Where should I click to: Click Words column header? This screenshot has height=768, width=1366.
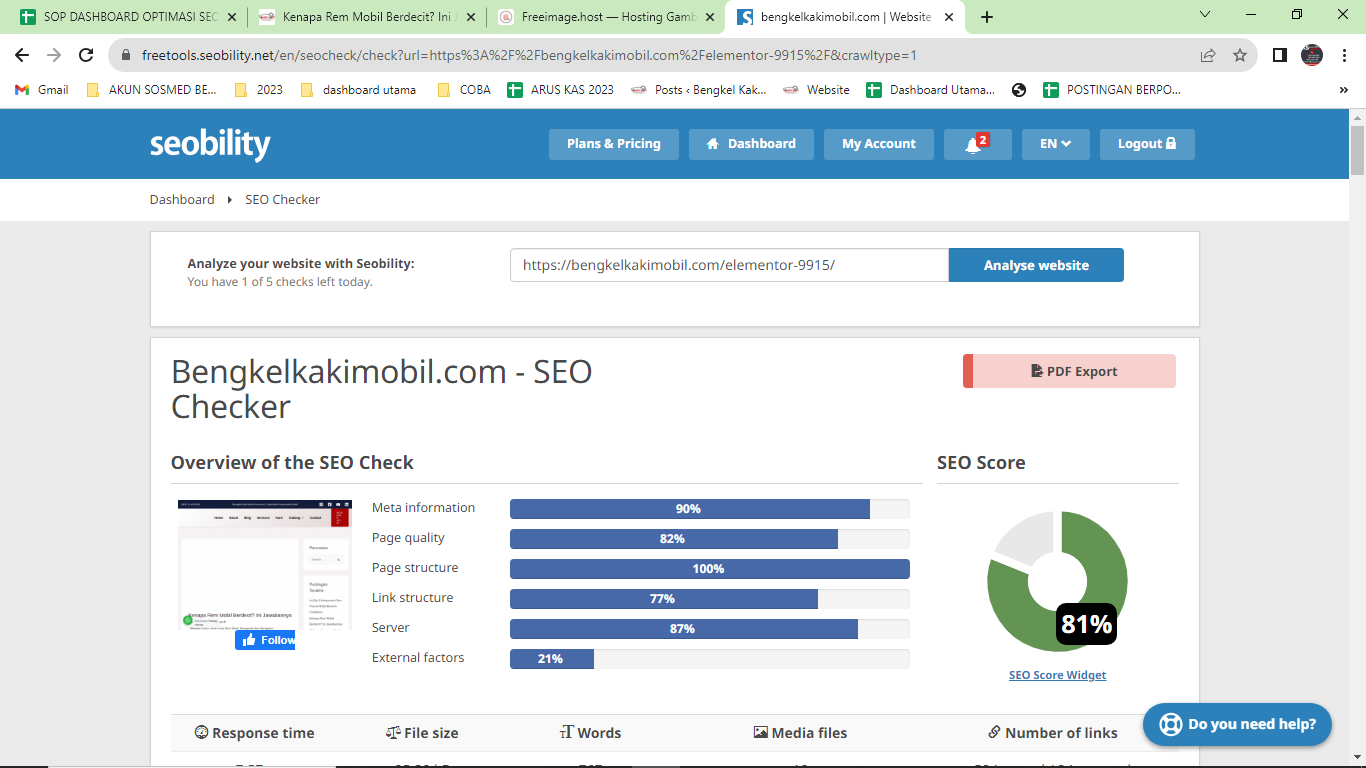[x=591, y=733]
